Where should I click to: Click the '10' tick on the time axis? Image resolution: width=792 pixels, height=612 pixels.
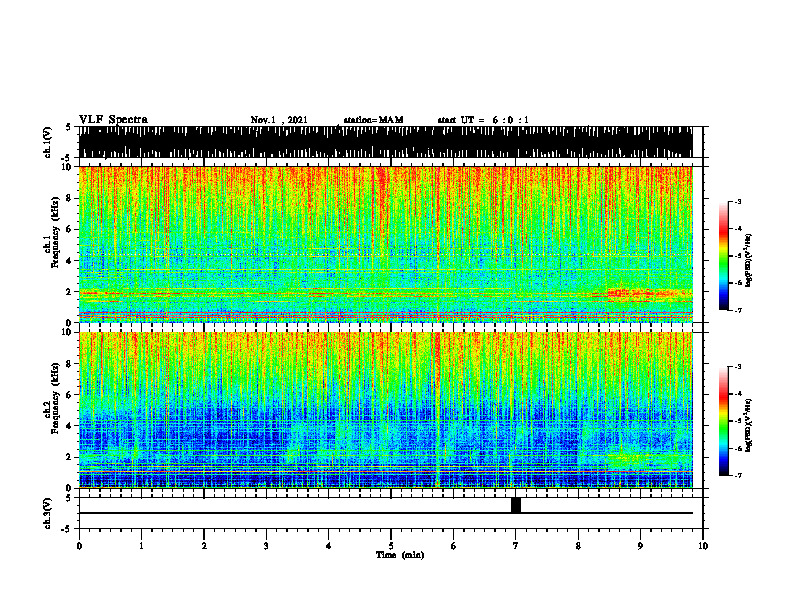[x=703, y=546]
